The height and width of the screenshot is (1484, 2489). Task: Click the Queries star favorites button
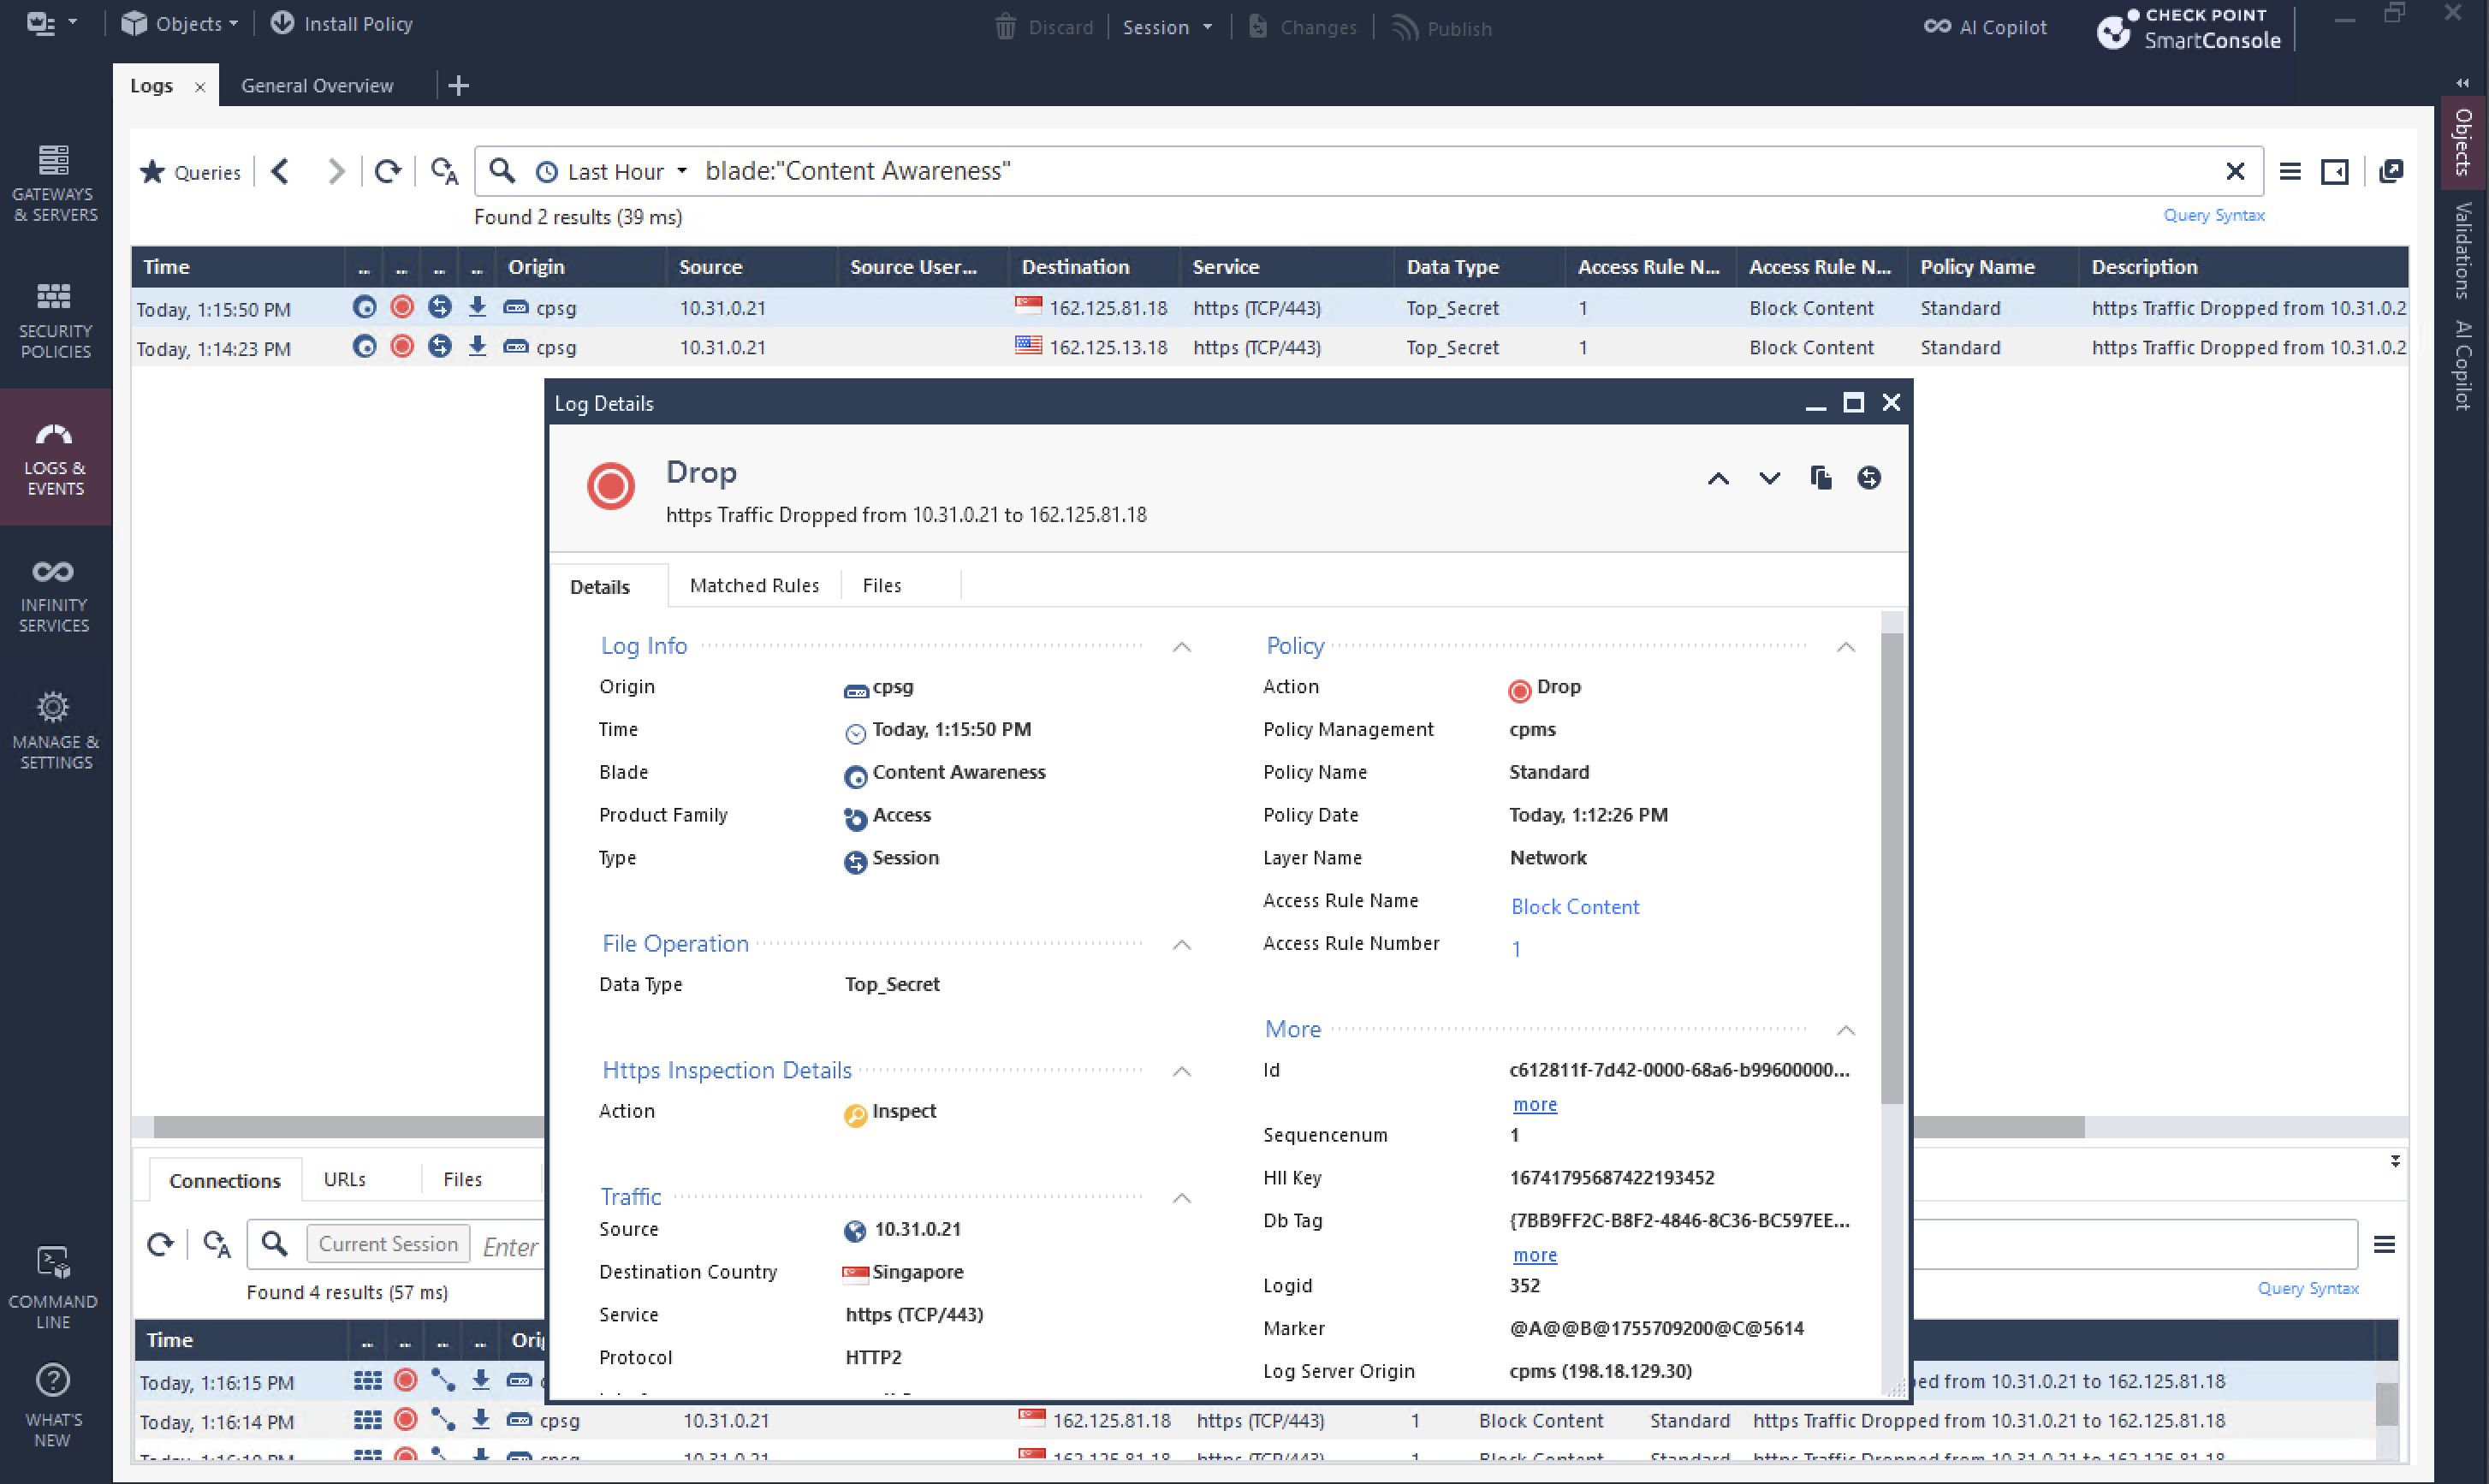click(x=191, y=172)
